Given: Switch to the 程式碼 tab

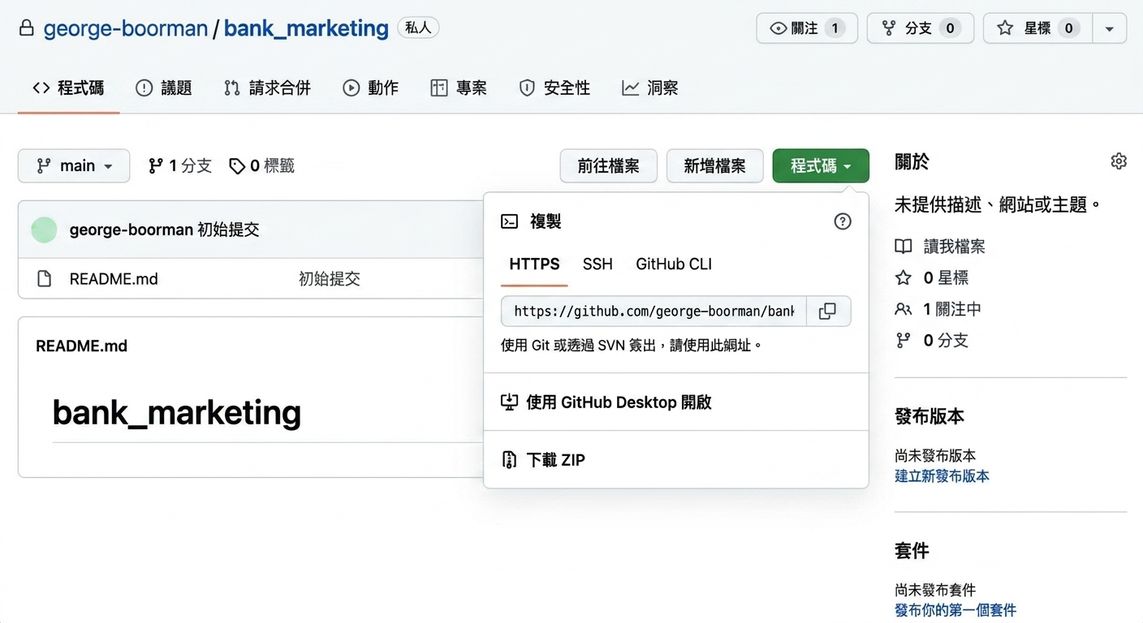Looking at the screenshot, I should (x=69, y=88).
